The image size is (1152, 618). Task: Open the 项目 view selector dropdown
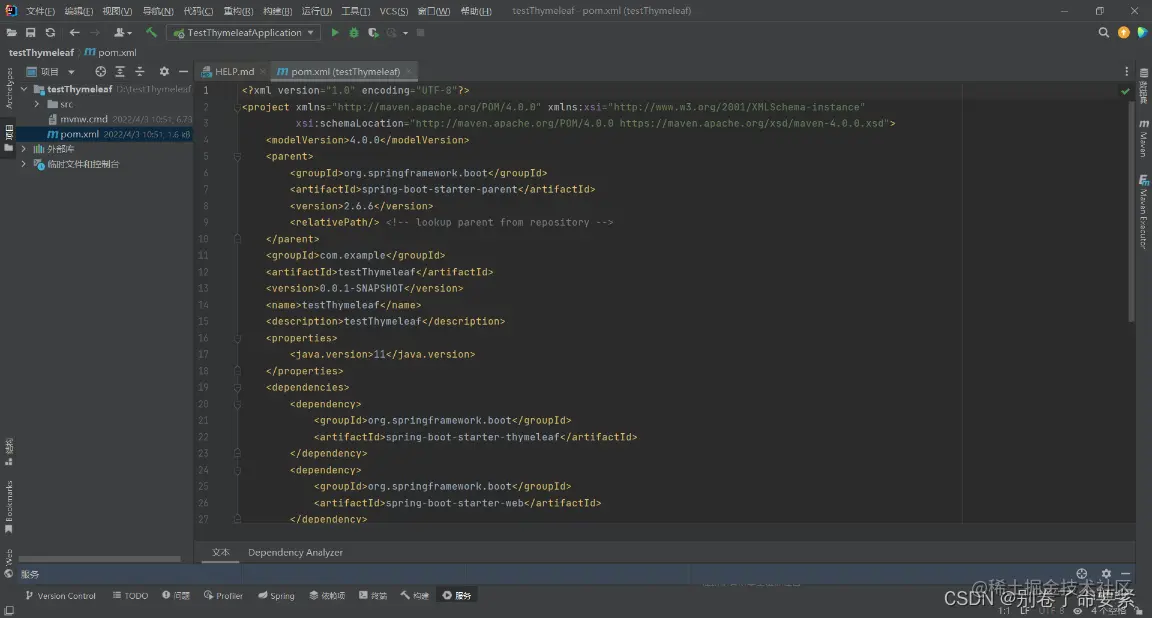tap(51, 71)
